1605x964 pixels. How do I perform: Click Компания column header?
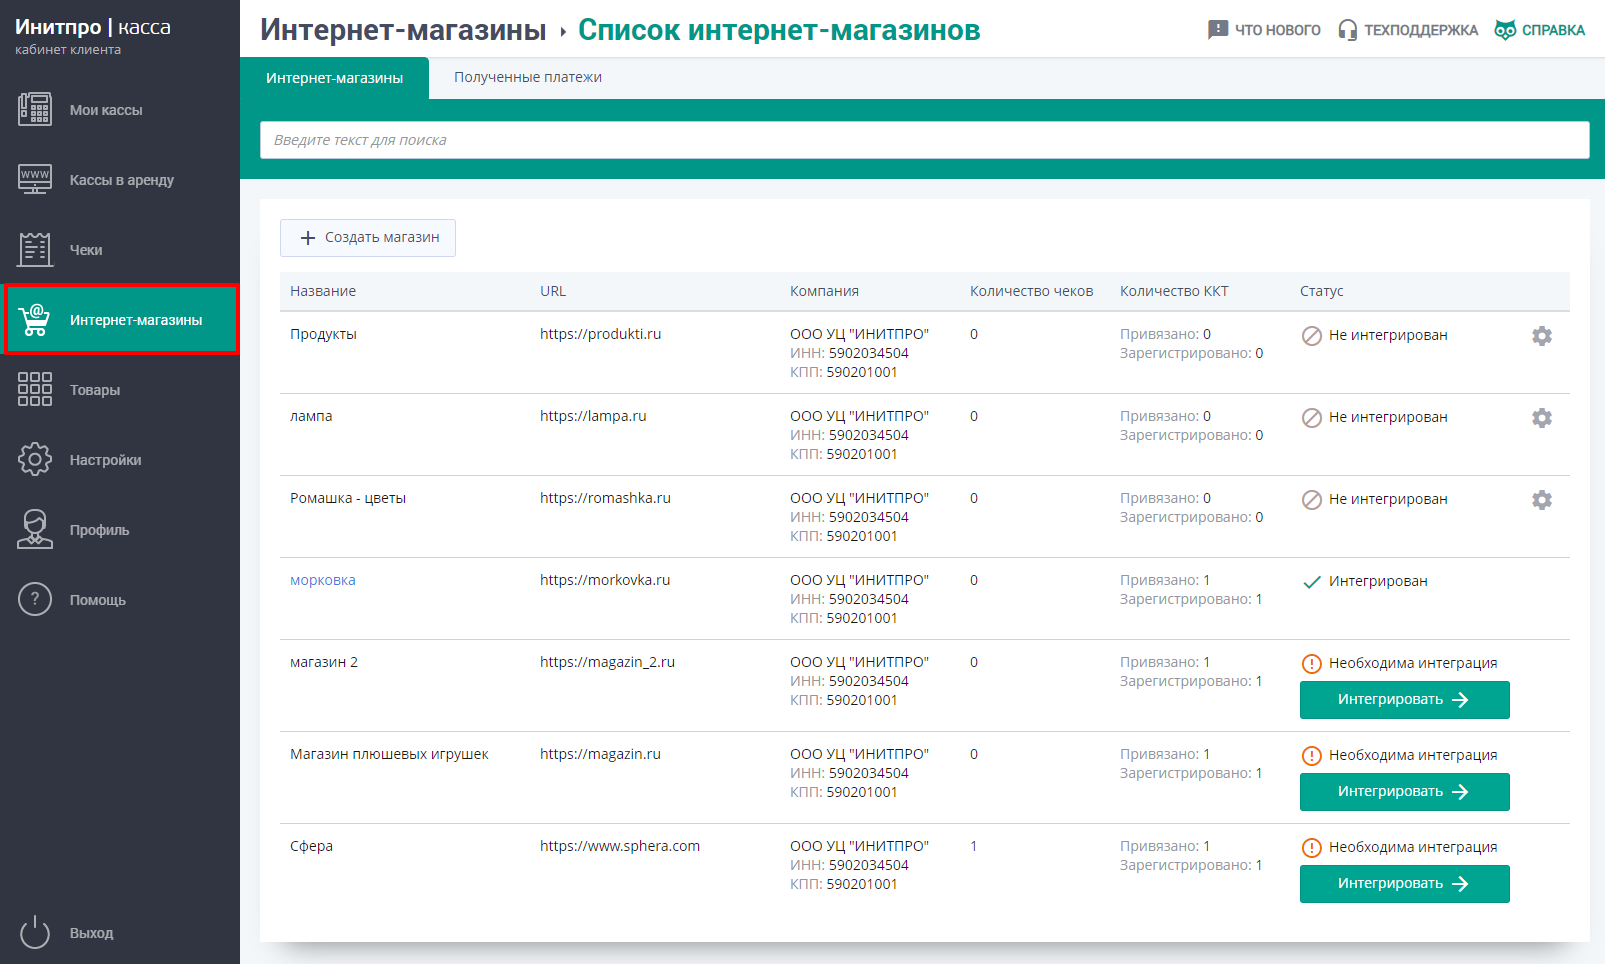coord(824,291)
